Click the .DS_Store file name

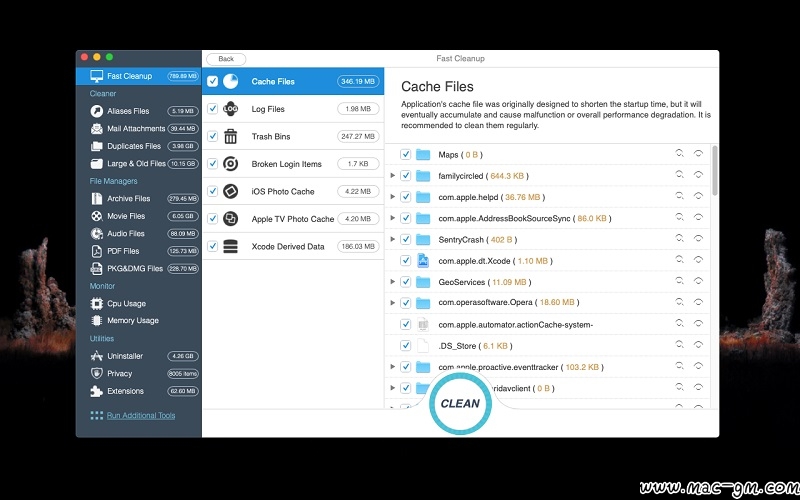tap(457, 346)
